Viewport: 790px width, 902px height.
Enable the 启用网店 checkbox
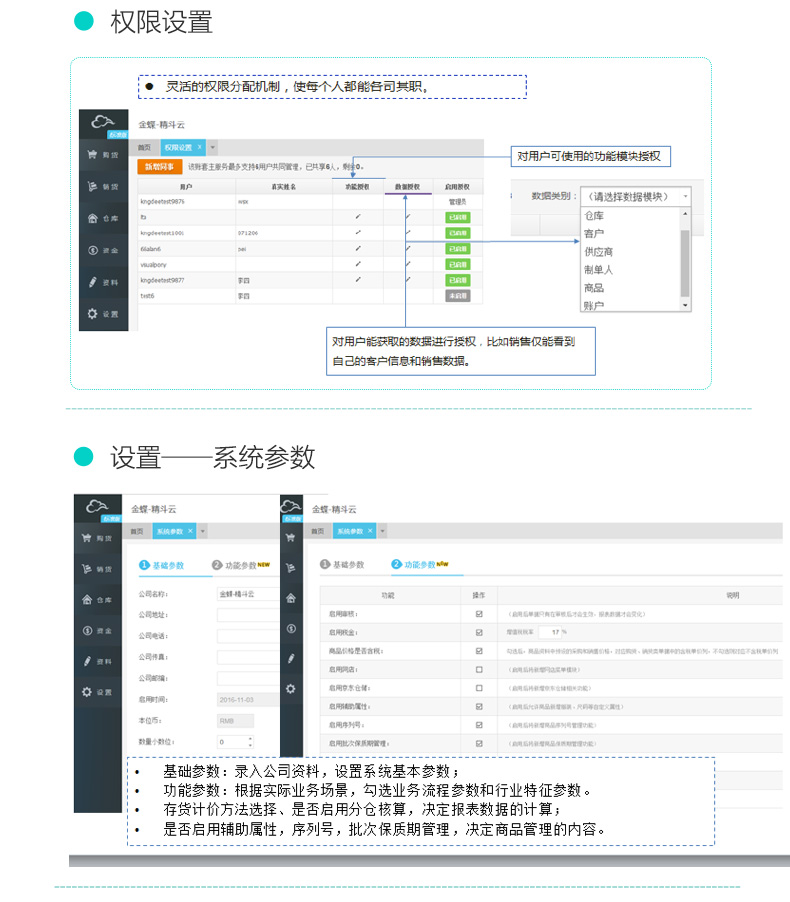479,669
